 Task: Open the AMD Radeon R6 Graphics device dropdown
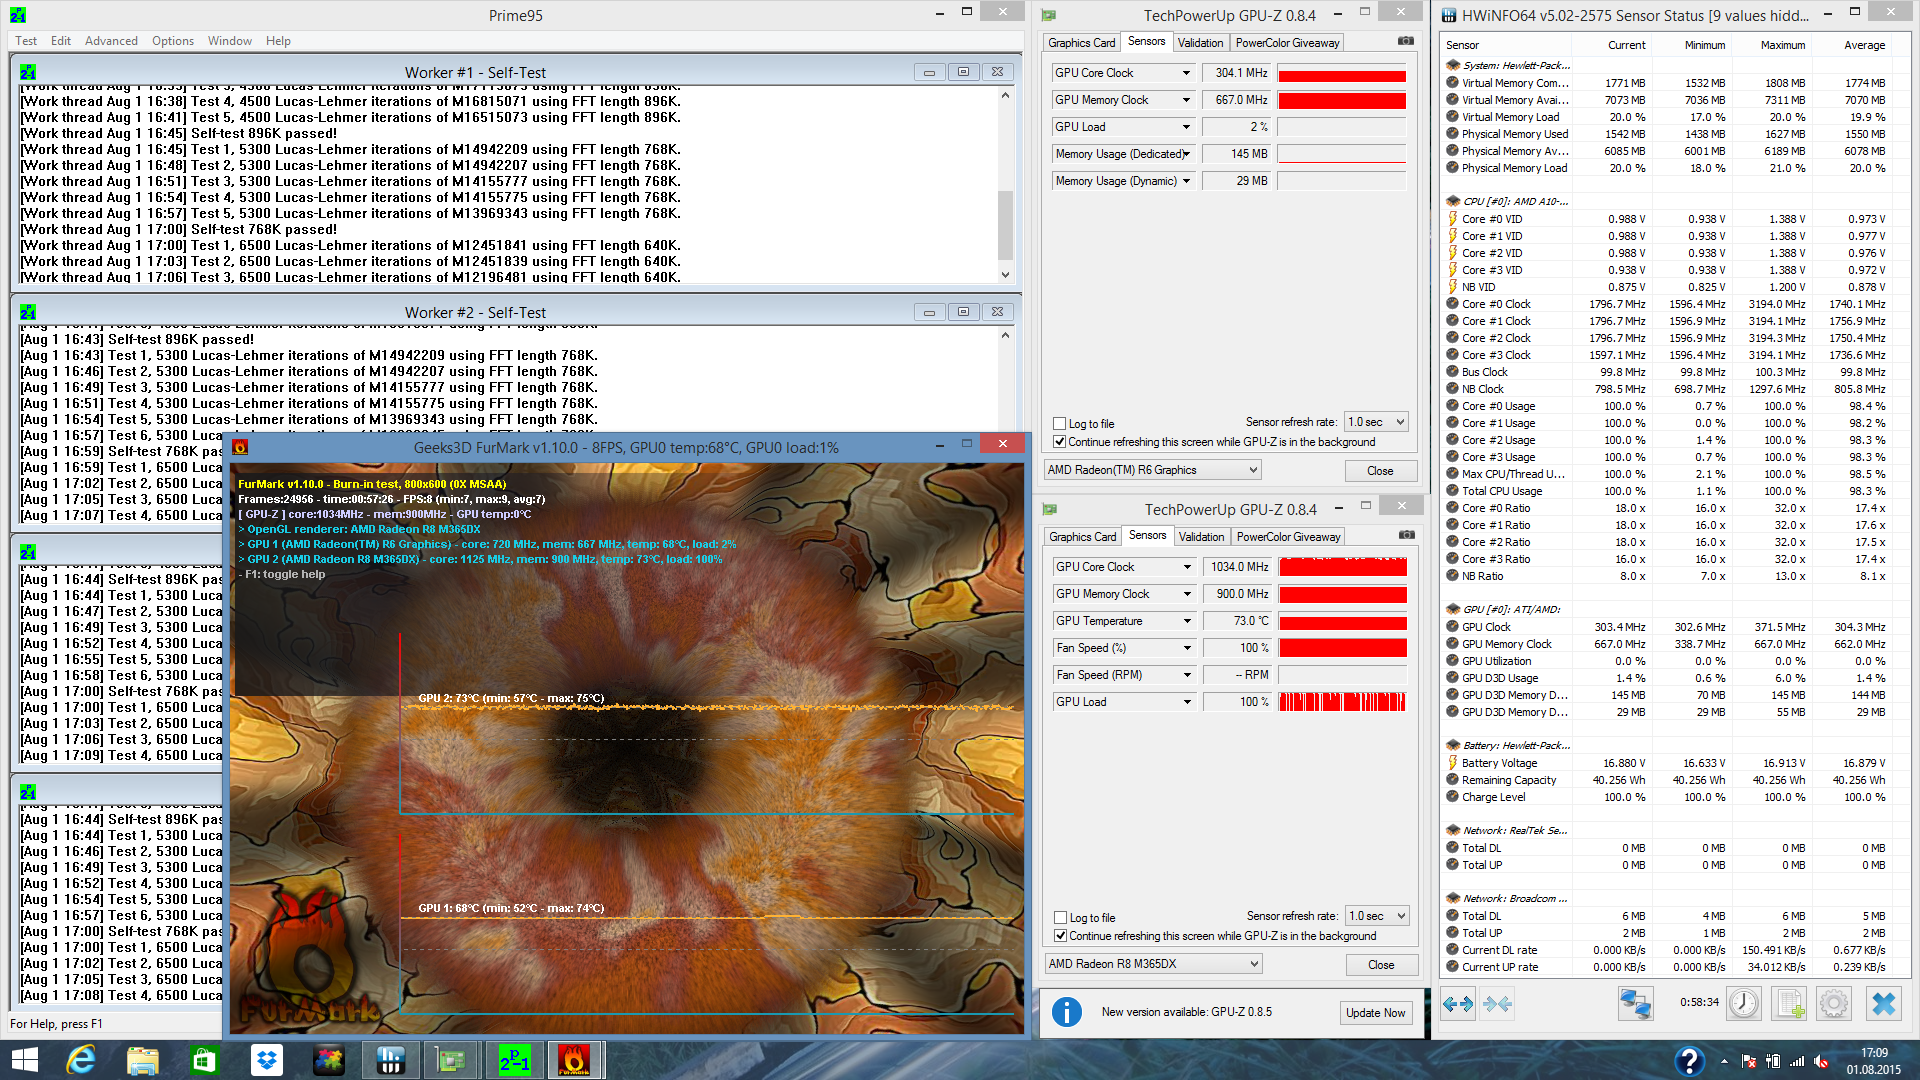1152,470
